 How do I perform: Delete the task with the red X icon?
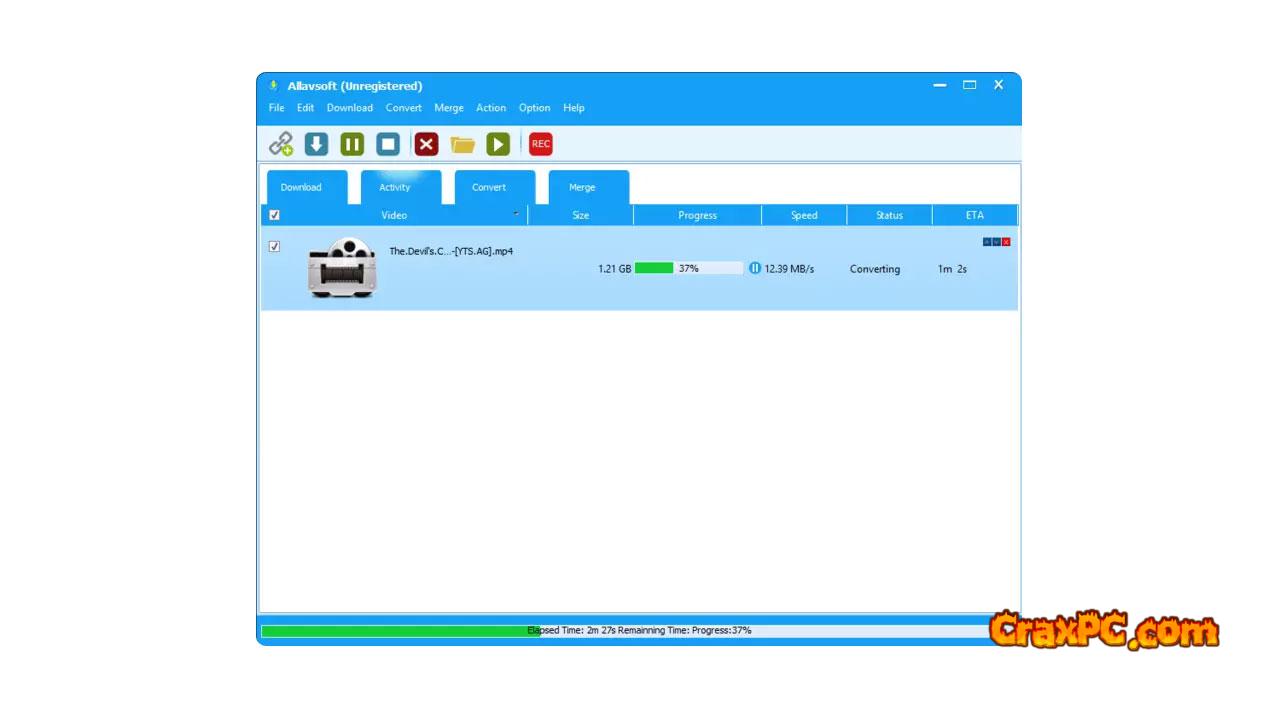point(426,144)
